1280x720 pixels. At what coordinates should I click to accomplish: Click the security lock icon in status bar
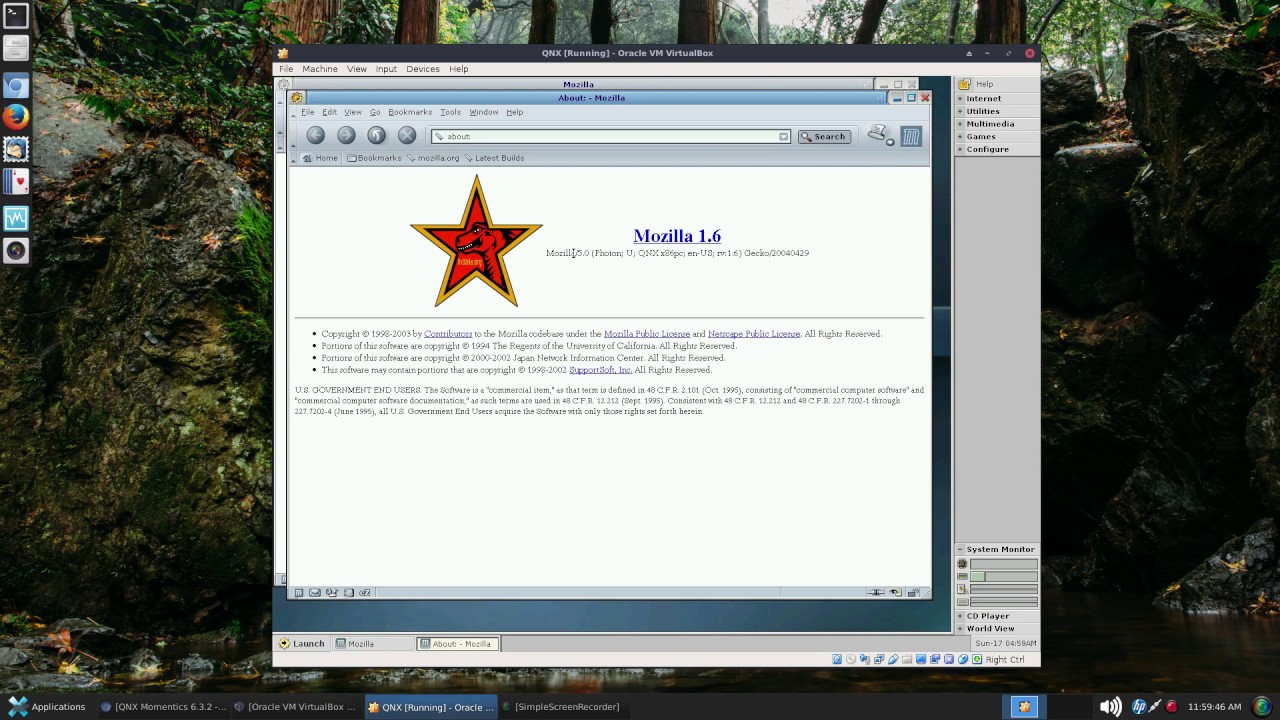click(912, 592)
